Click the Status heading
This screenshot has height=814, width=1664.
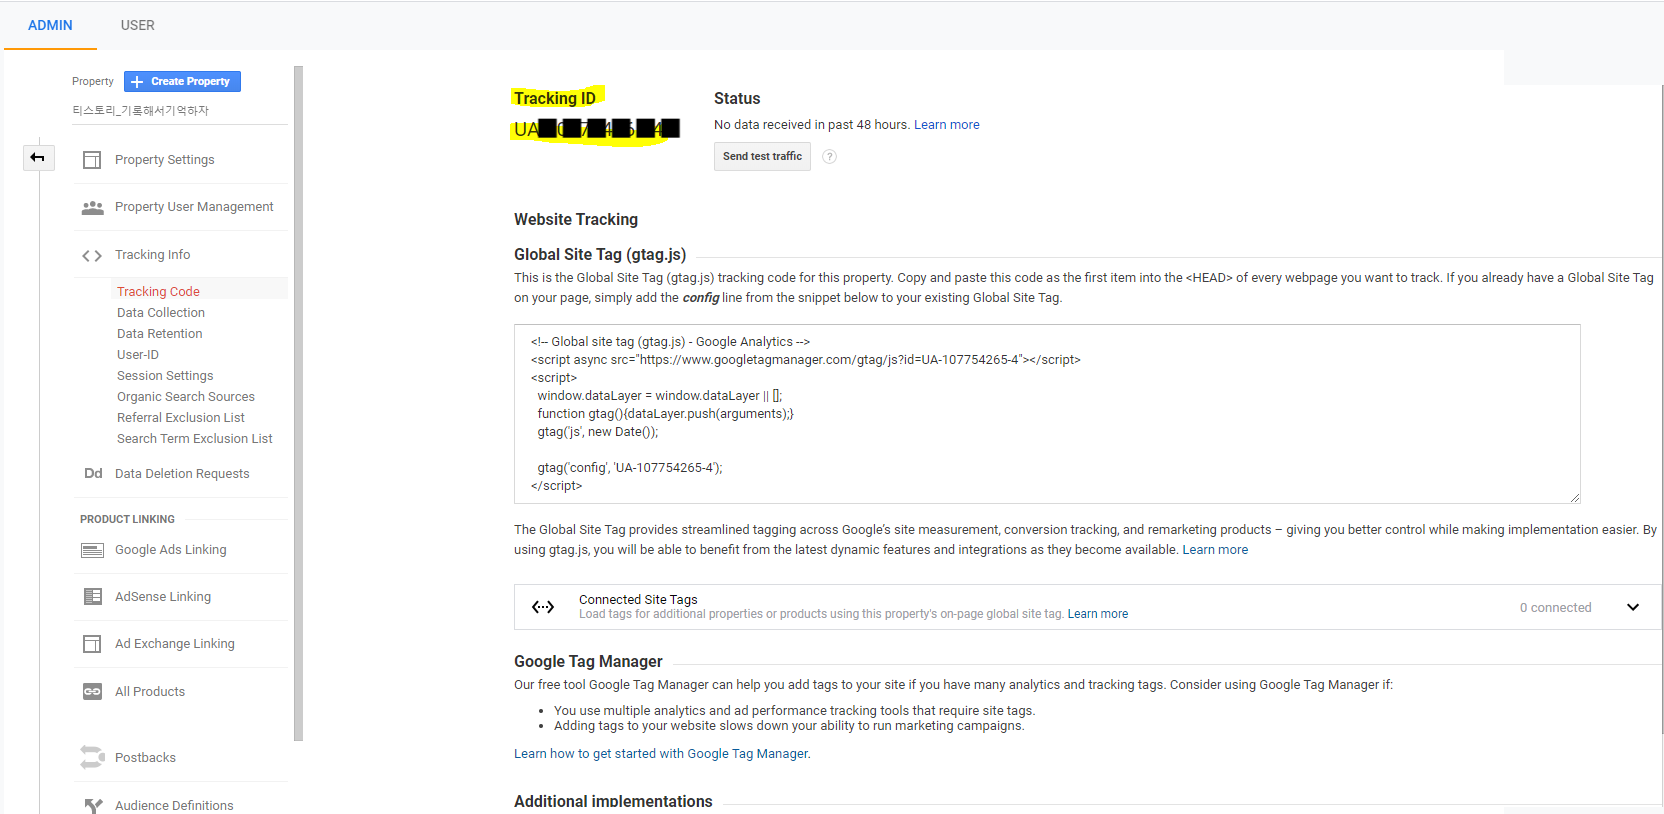[x=737, y=98]
